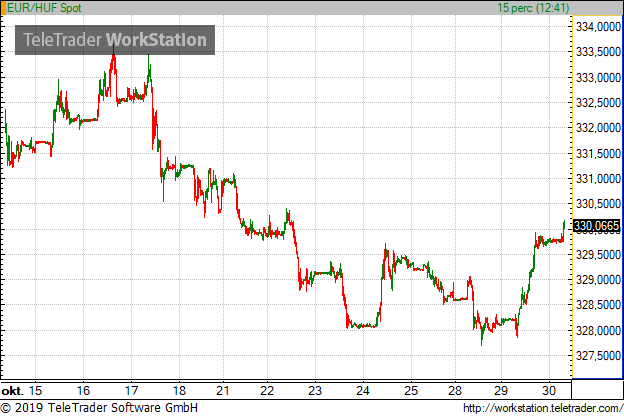Screen dimensions: 624x417
Task: Click the EUR/HUF Spot chart title
Action: [44, 8]
